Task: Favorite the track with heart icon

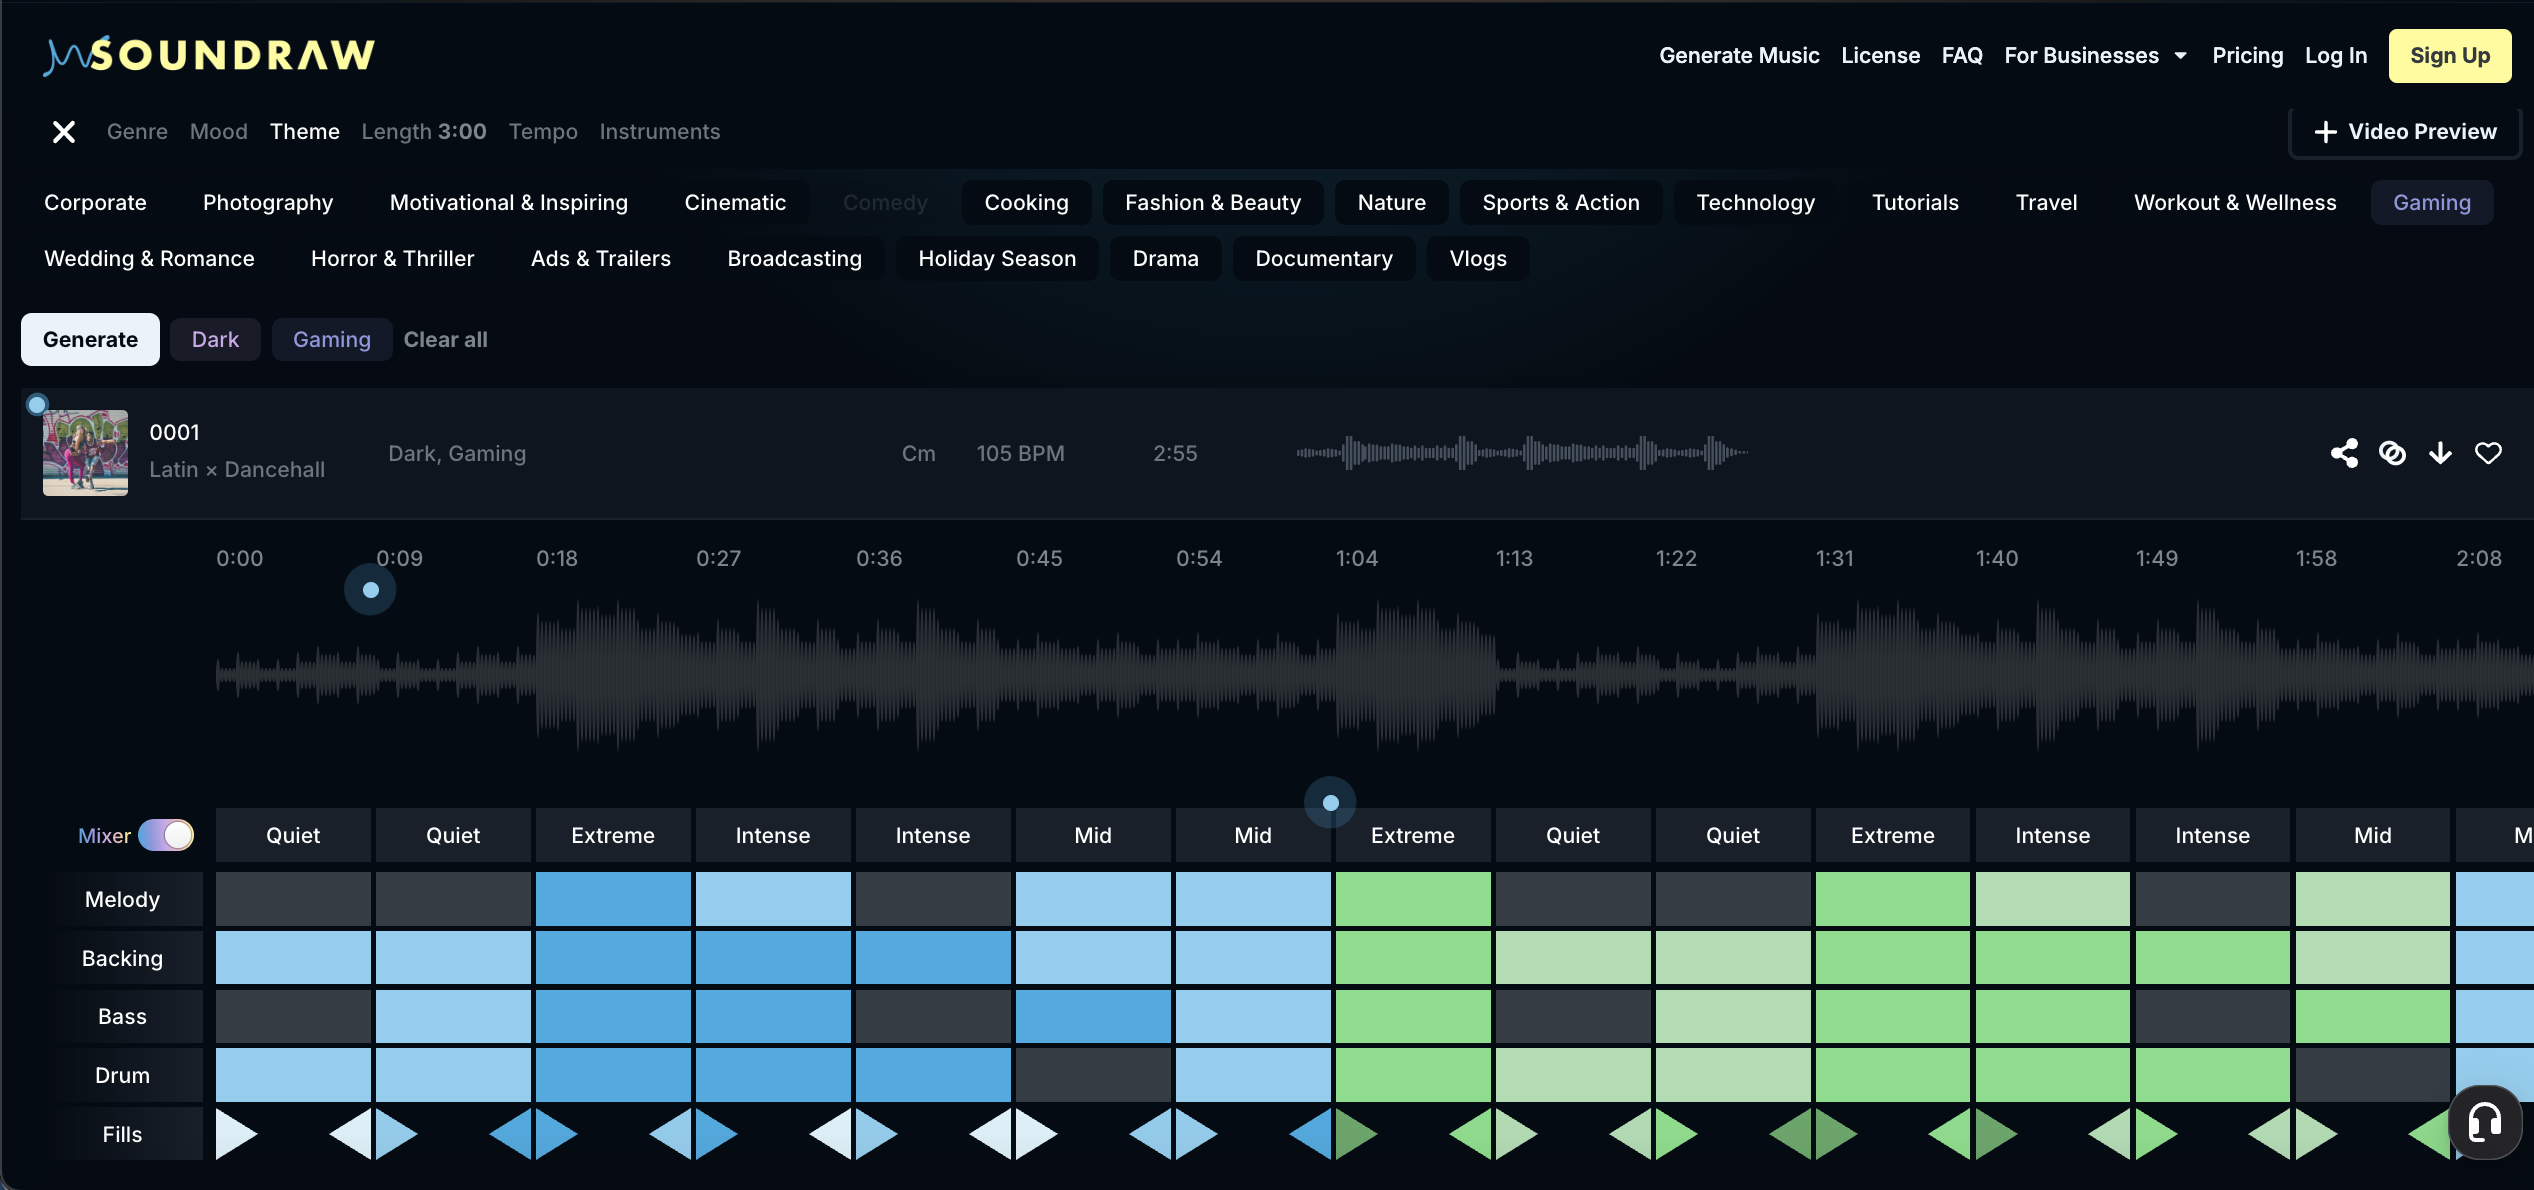Action: [2488, 453]
